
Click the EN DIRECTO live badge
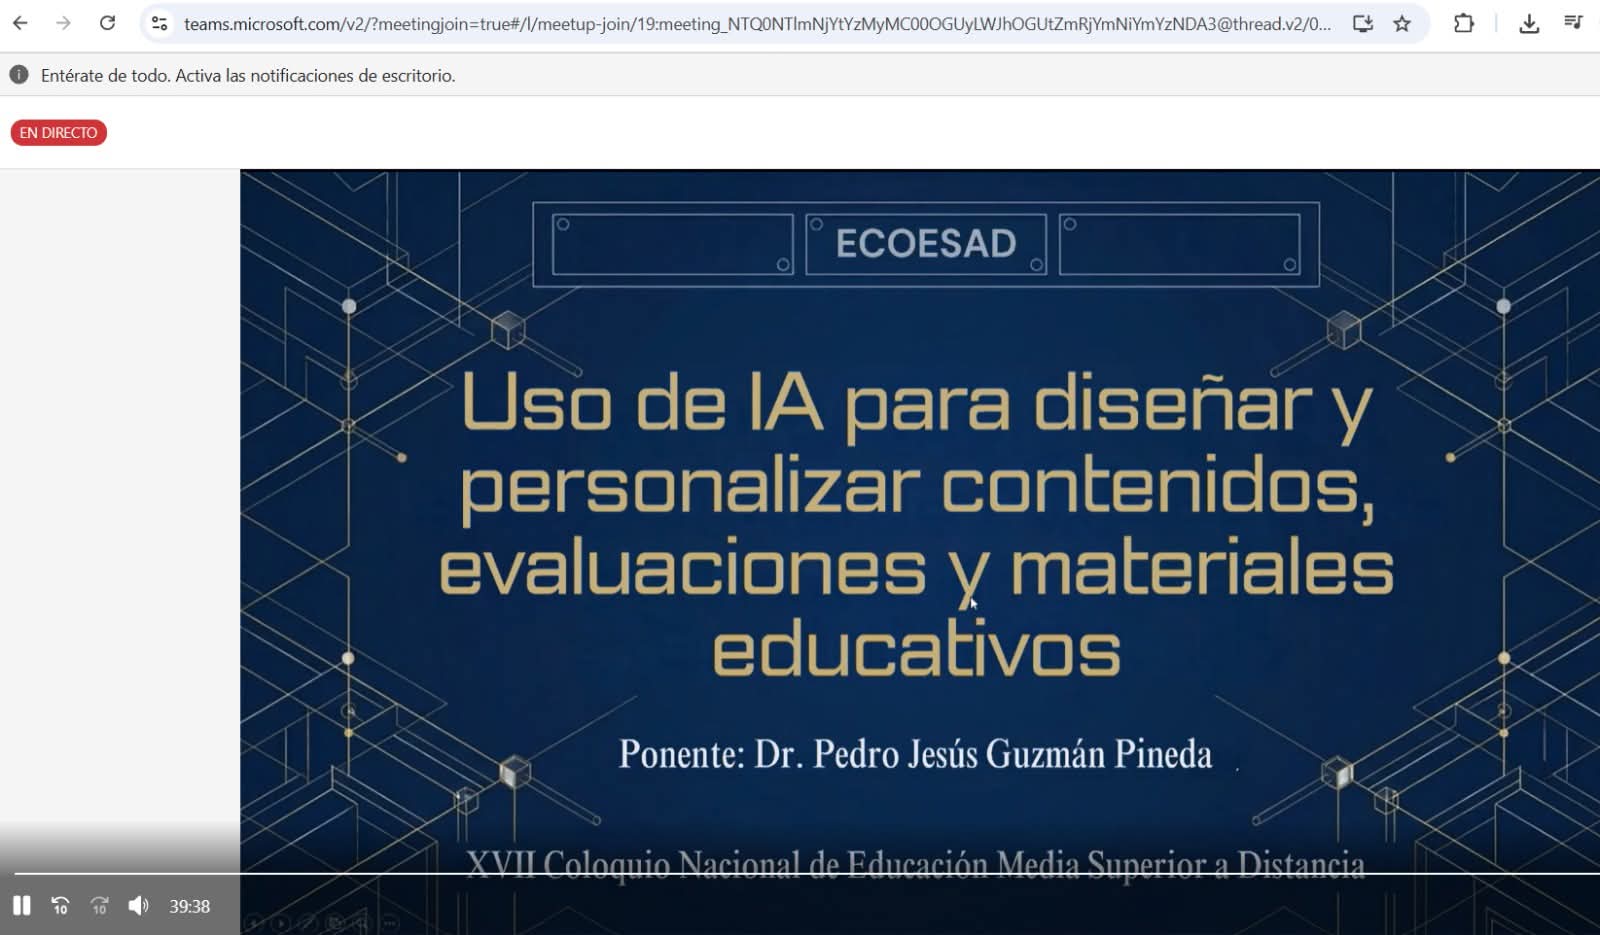[59, 132]
